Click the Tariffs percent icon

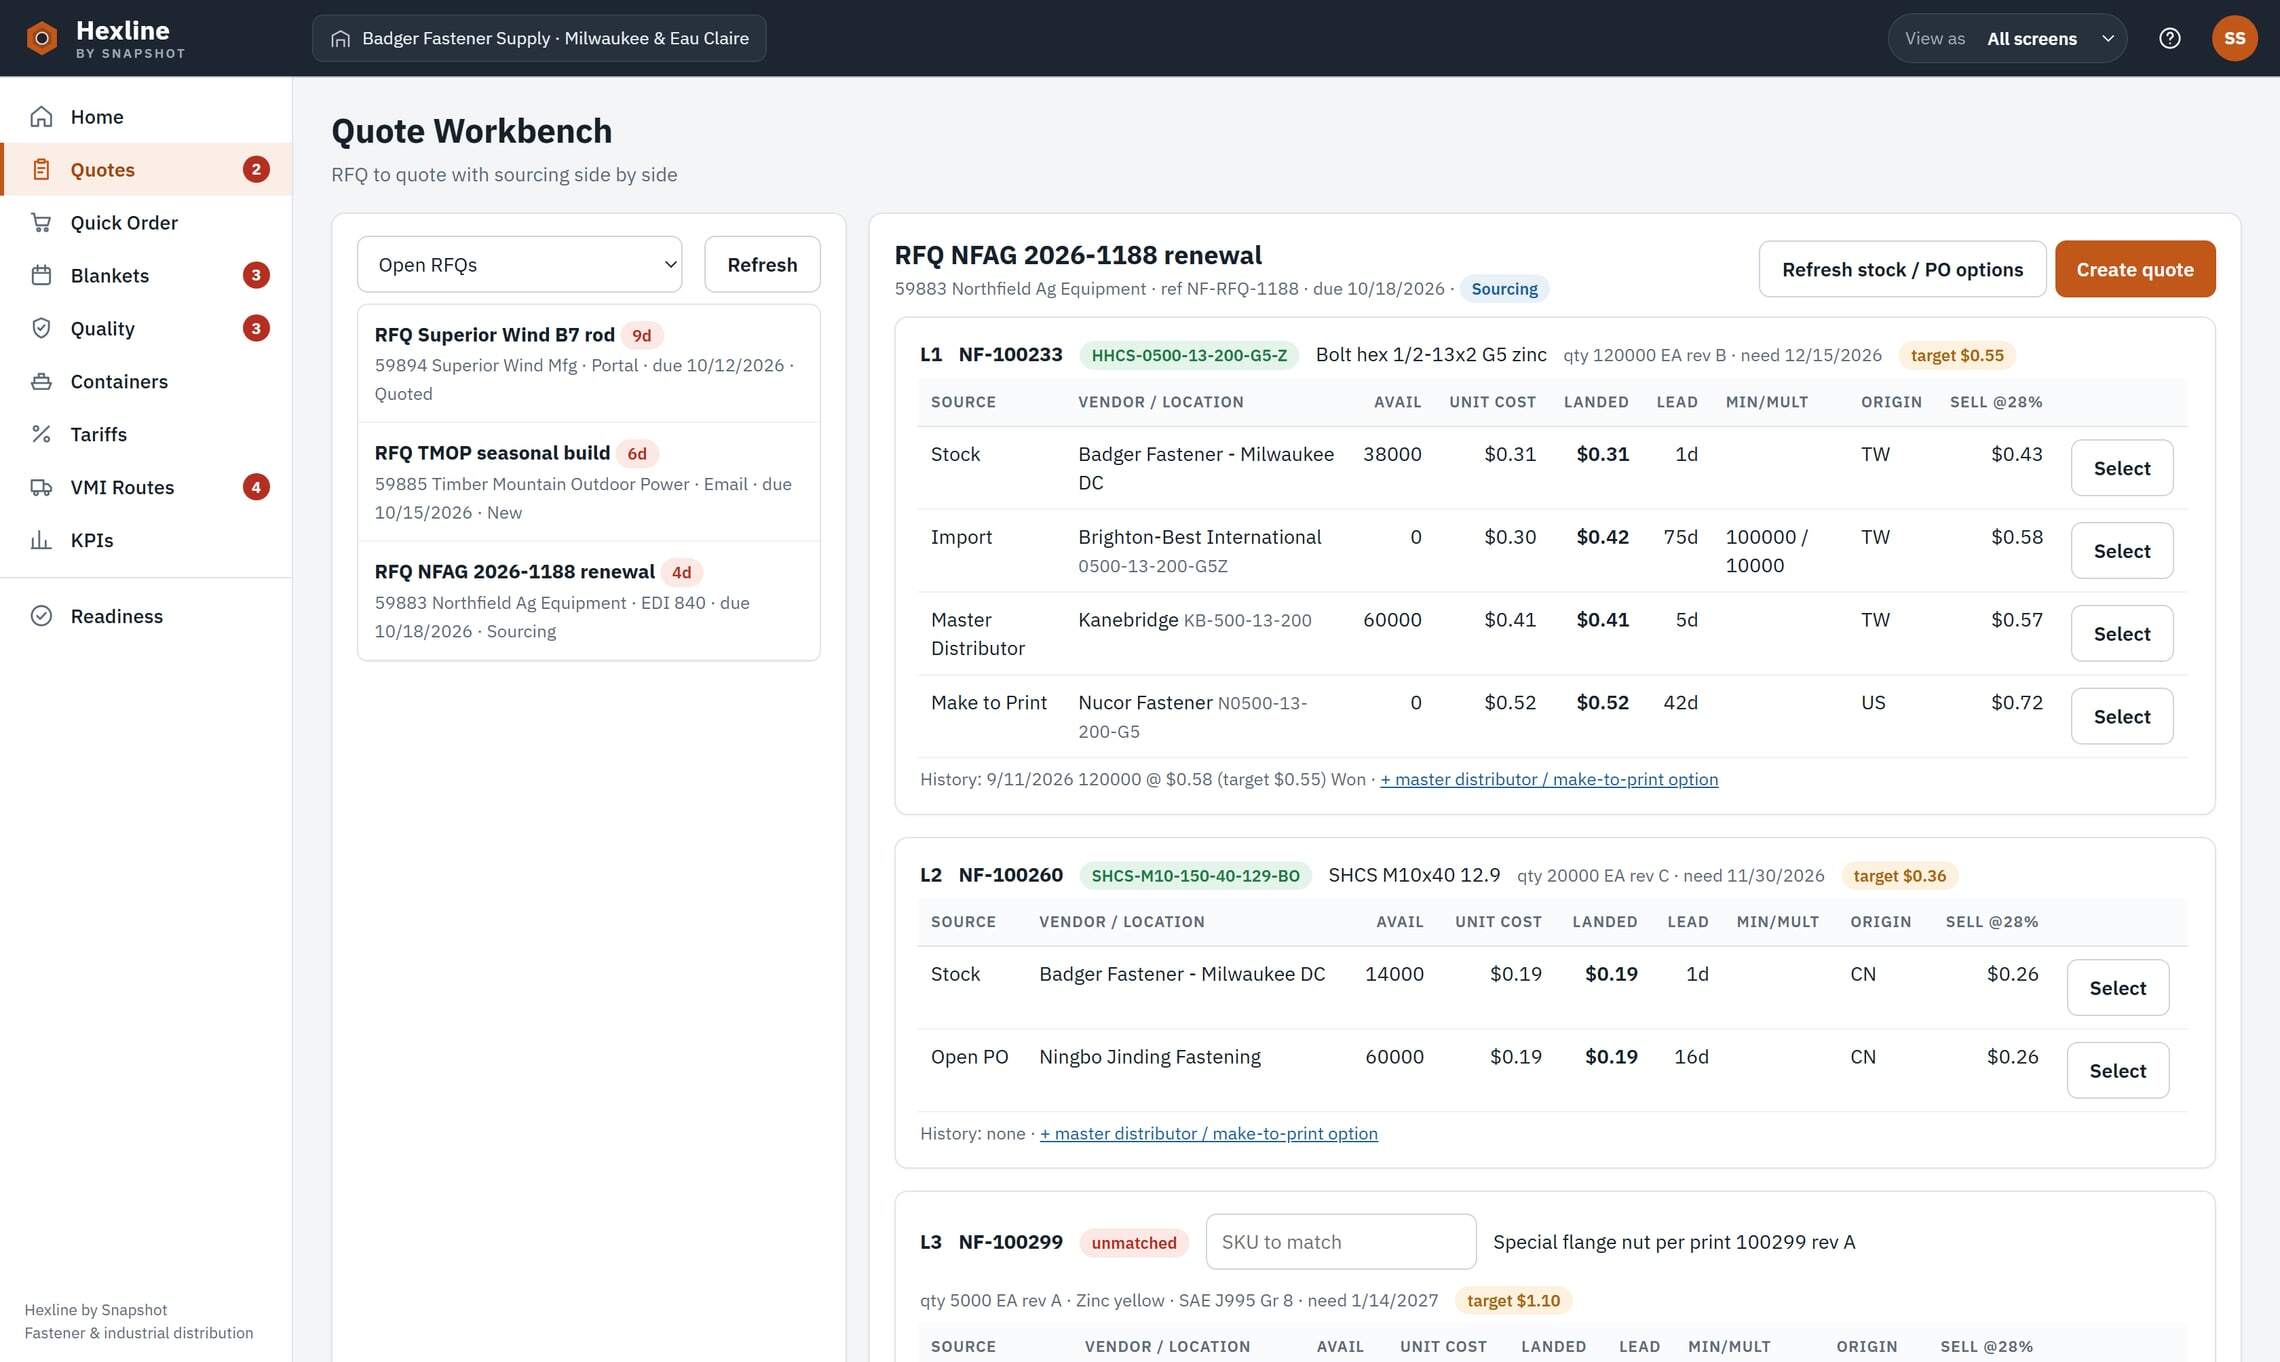click(x=41, y=435)
